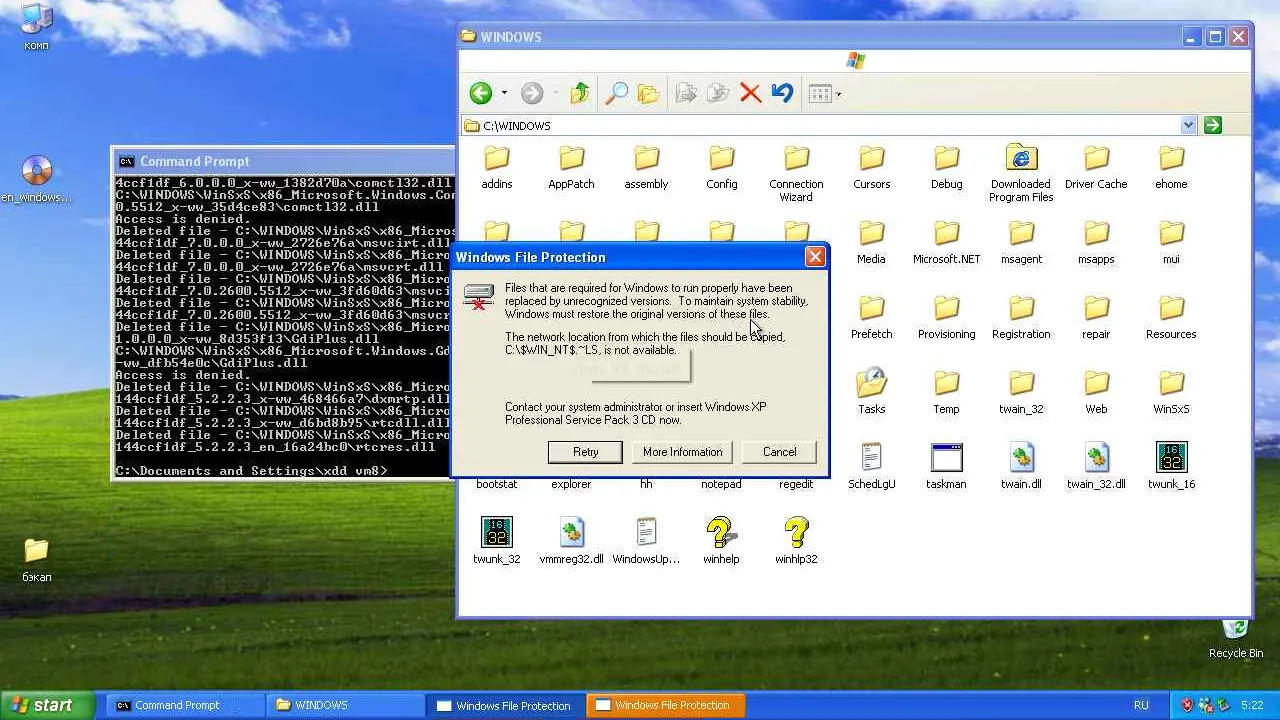
Task: Select the AppPatch folder
Action: (571, 167)
